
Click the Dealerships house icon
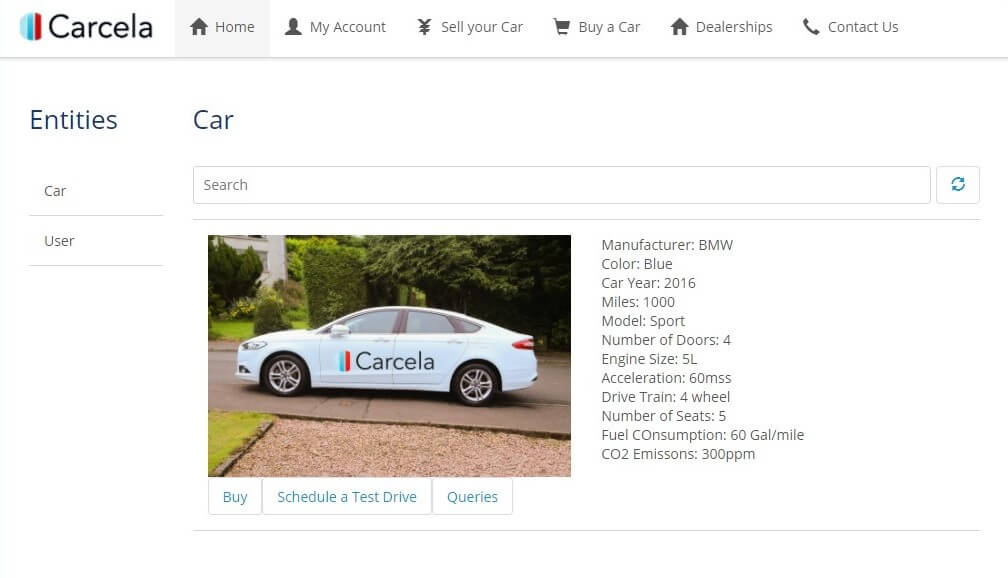680,27
